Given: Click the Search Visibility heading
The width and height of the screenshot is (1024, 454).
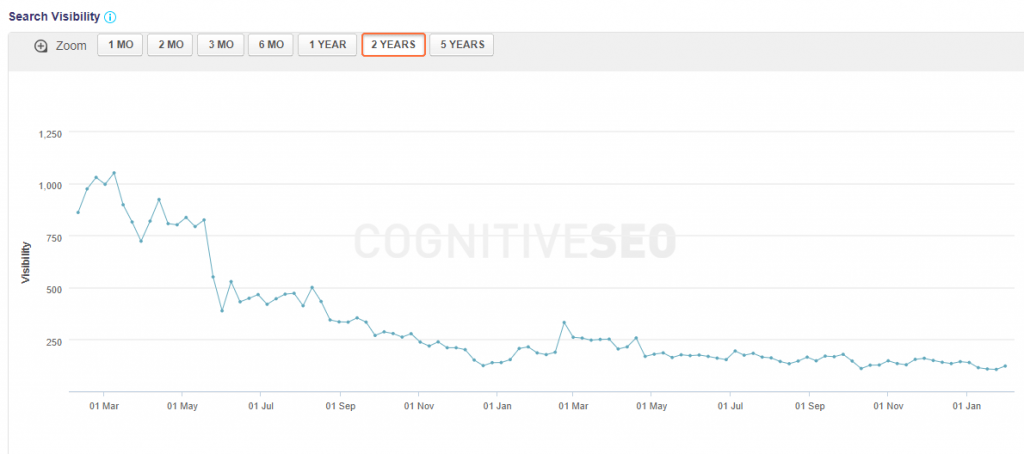Looking at the screenshot, I should click(x=54, y=18).
